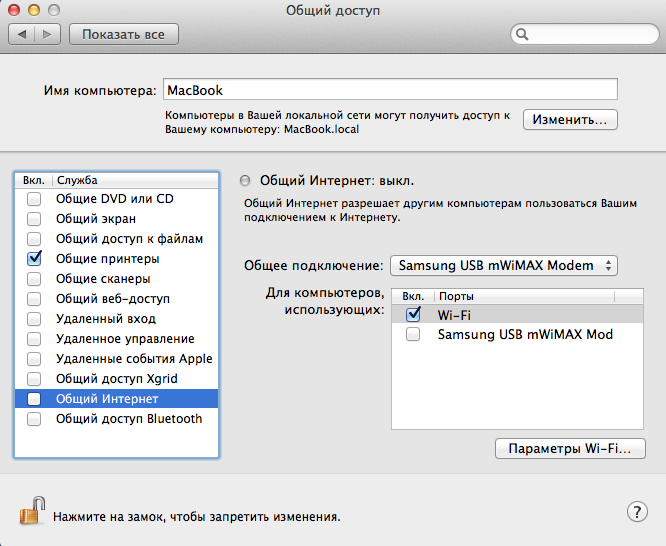The width and height of the screenshot is (666, 546).
Task: Disable the Wi-Fi port checkbox
Action: point(414,314)
